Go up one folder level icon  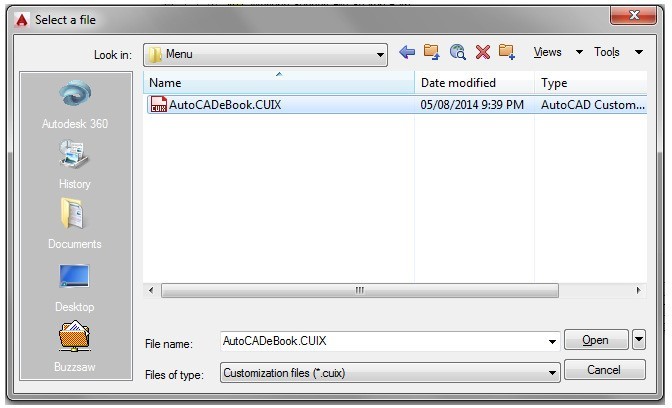click(432, 52)
